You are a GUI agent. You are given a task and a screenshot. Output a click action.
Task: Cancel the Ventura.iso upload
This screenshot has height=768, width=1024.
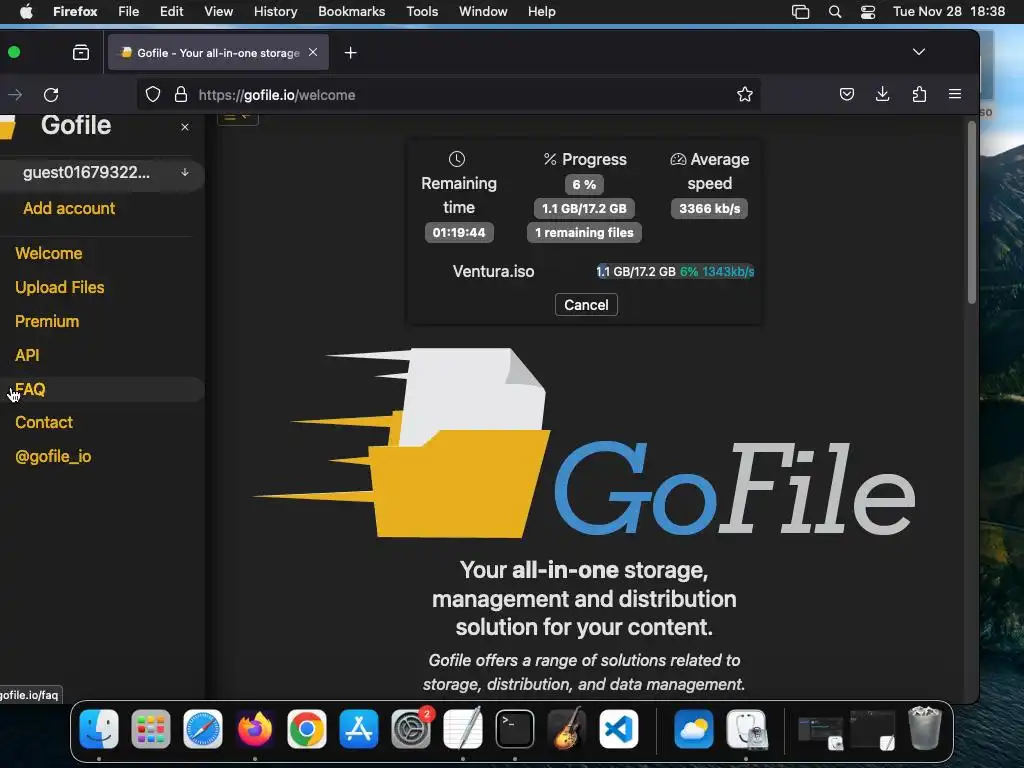(586, 305)
